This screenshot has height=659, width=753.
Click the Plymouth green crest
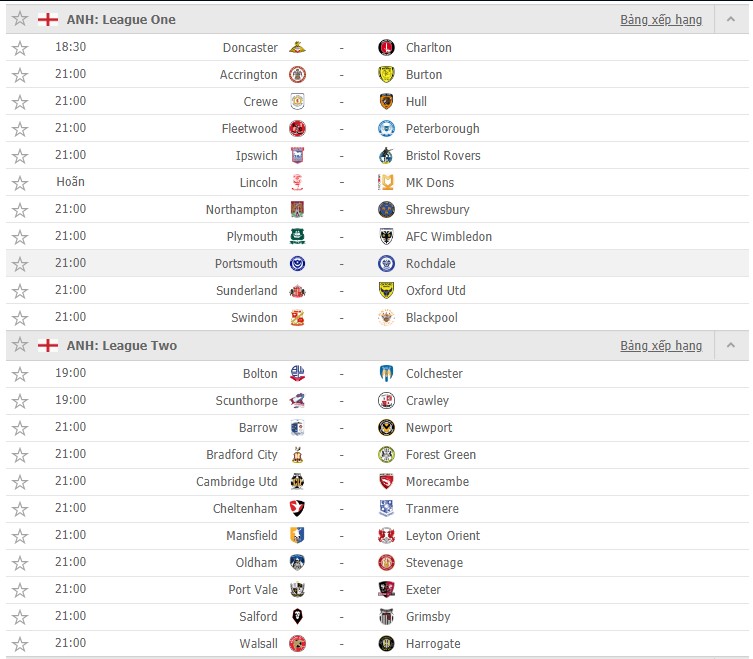tap(297, 236)
